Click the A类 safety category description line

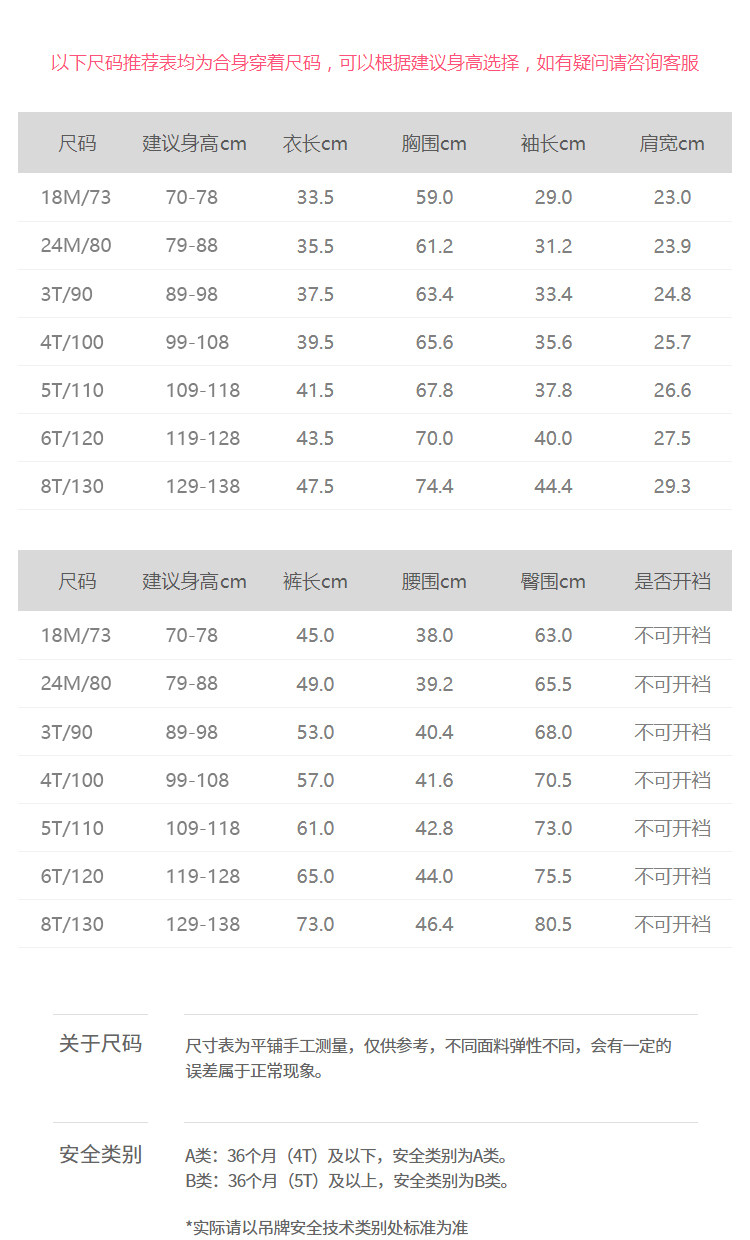coord(346,1155)
